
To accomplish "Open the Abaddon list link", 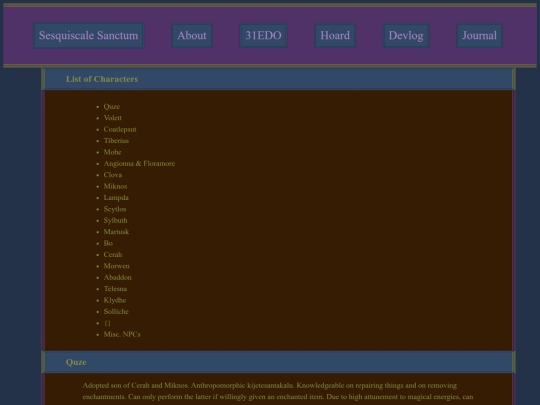I will pos(118,277).
